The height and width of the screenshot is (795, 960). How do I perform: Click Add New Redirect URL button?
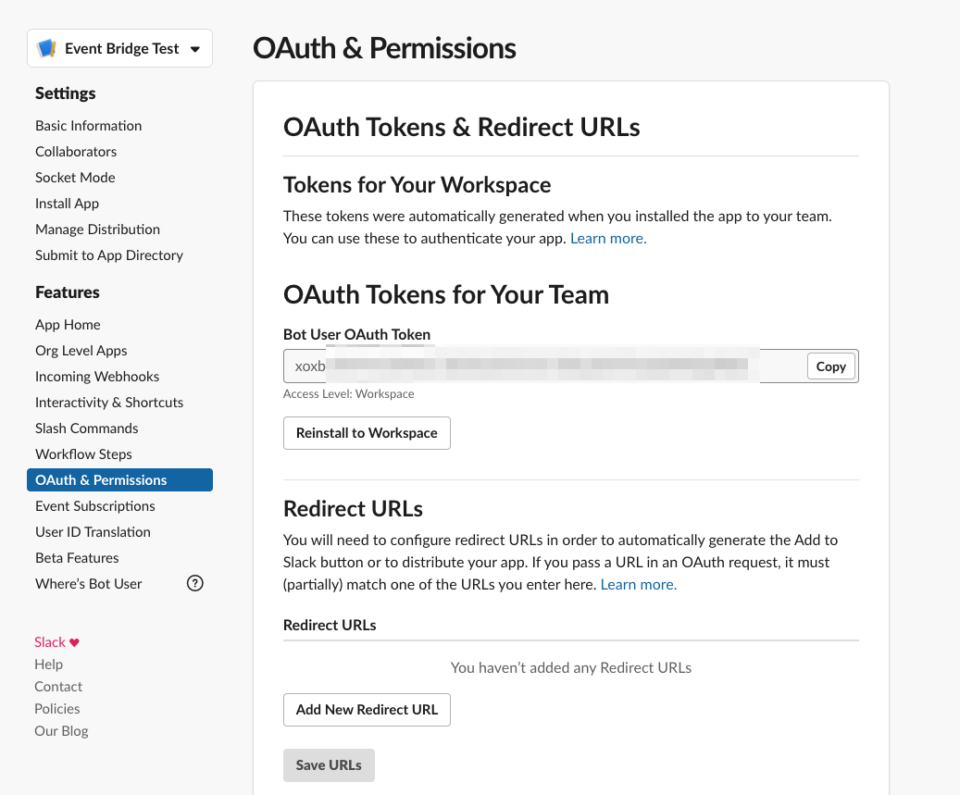pyautogui.click(x=367, y=710)
